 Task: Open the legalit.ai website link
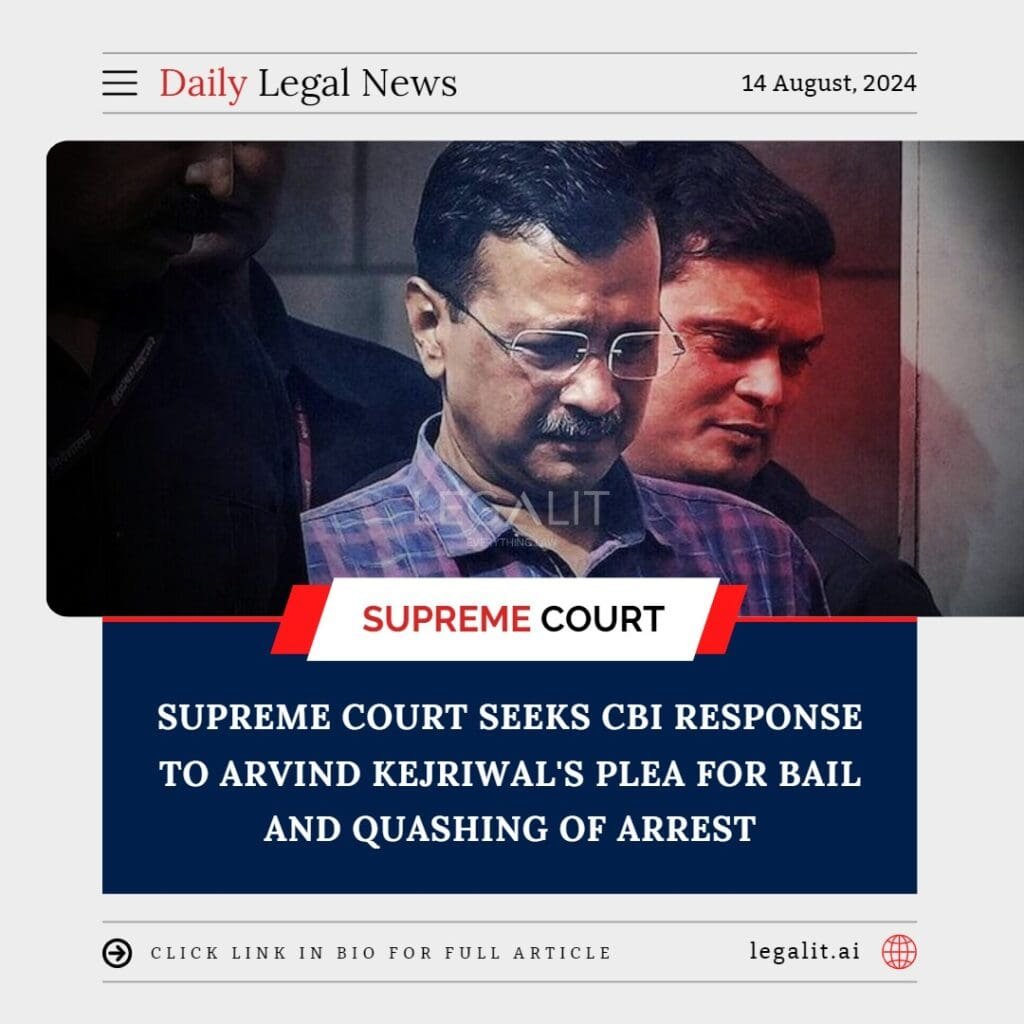(805, 951)
